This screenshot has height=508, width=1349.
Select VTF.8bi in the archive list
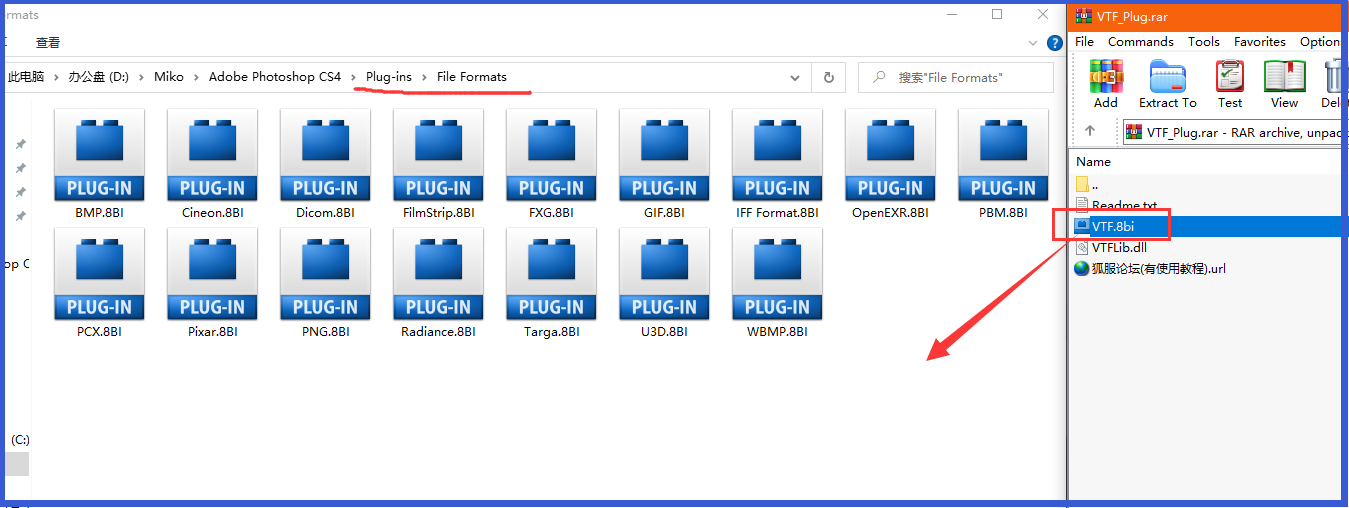click(1112, 226)
